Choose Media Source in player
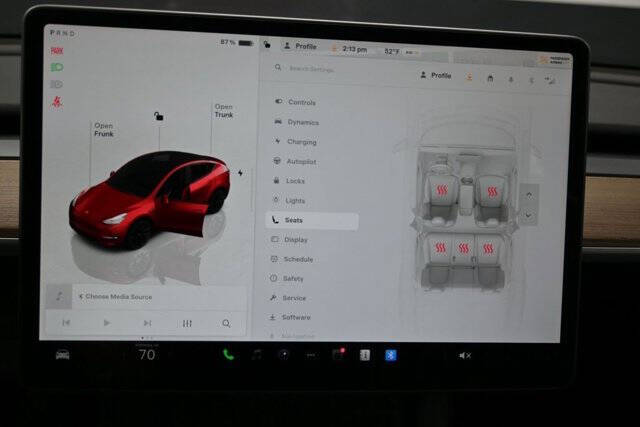The height and width of the screenshot is (427, 640). point(116,296)
